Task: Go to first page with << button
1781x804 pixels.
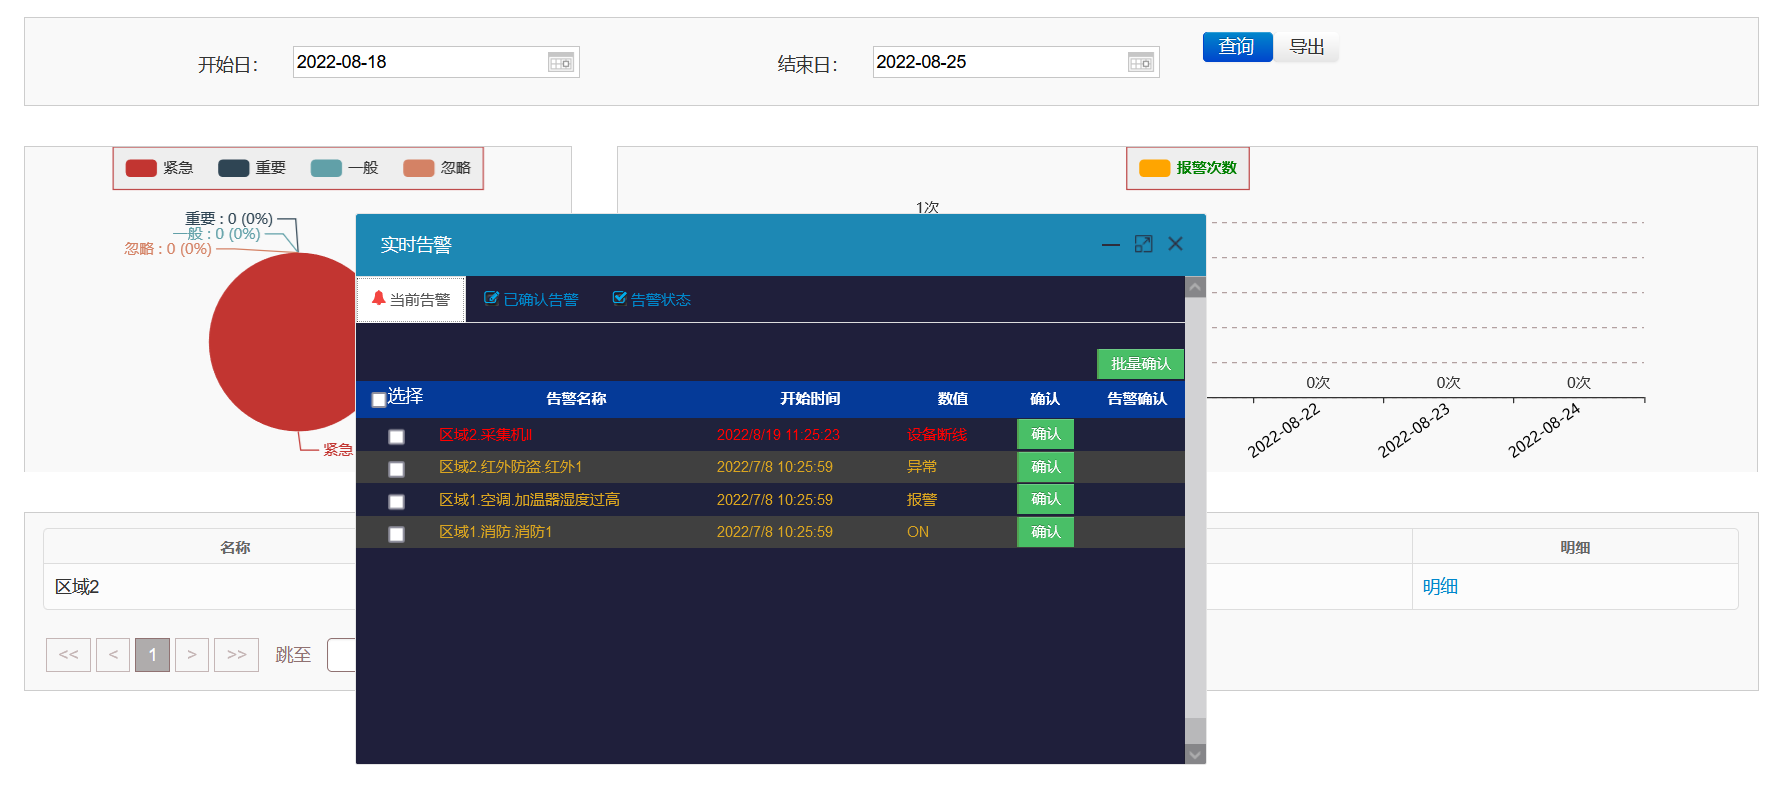Action: (68, 655)
